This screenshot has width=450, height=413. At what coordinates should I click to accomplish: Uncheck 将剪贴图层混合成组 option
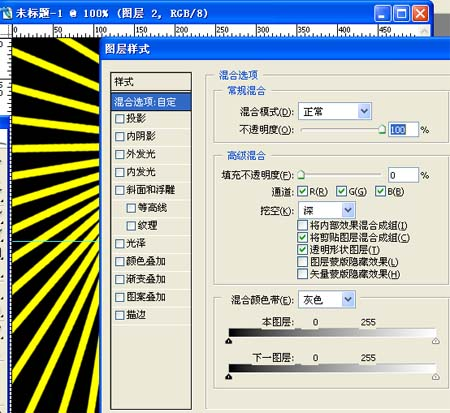pos(302,237)
